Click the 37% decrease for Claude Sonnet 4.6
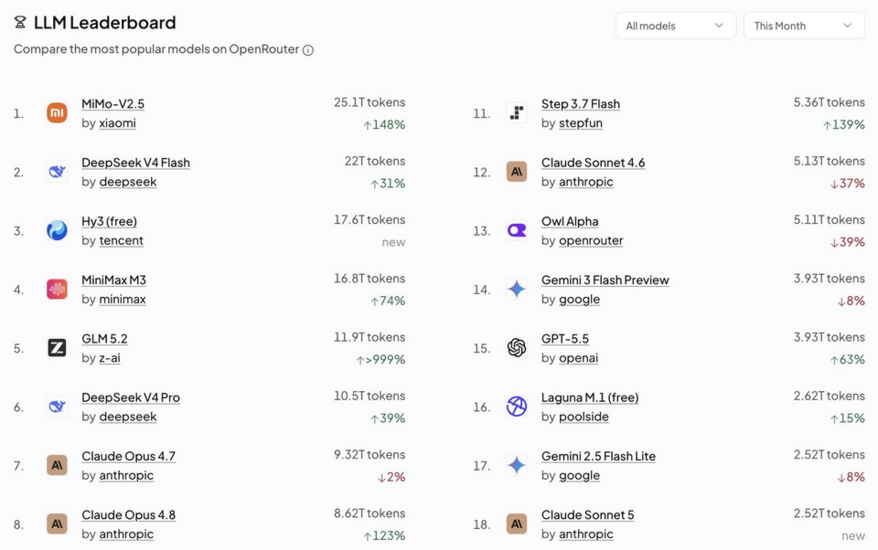This screenshot has height=550, width=878. pyautogui.click(x=847, y=184)
